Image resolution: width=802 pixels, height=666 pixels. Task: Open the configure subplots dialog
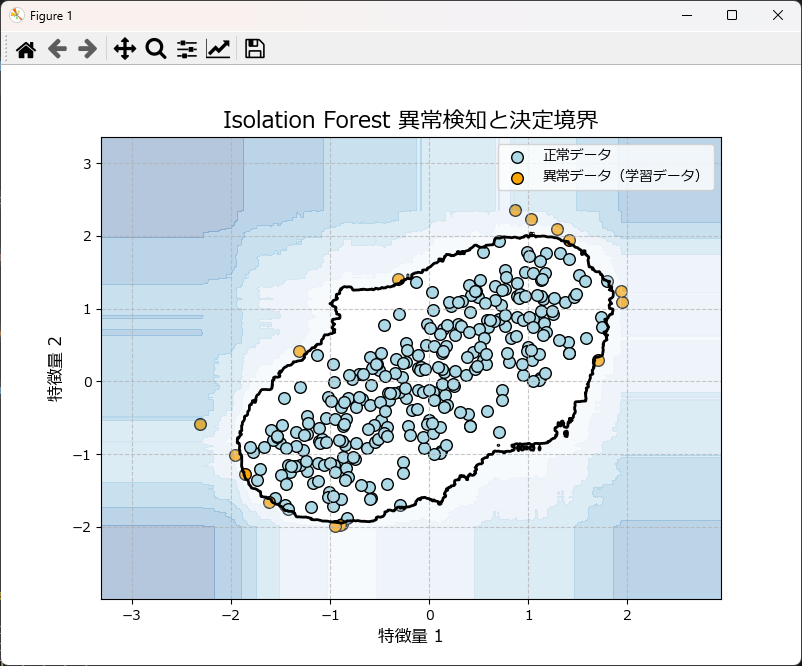click(186, 48)
